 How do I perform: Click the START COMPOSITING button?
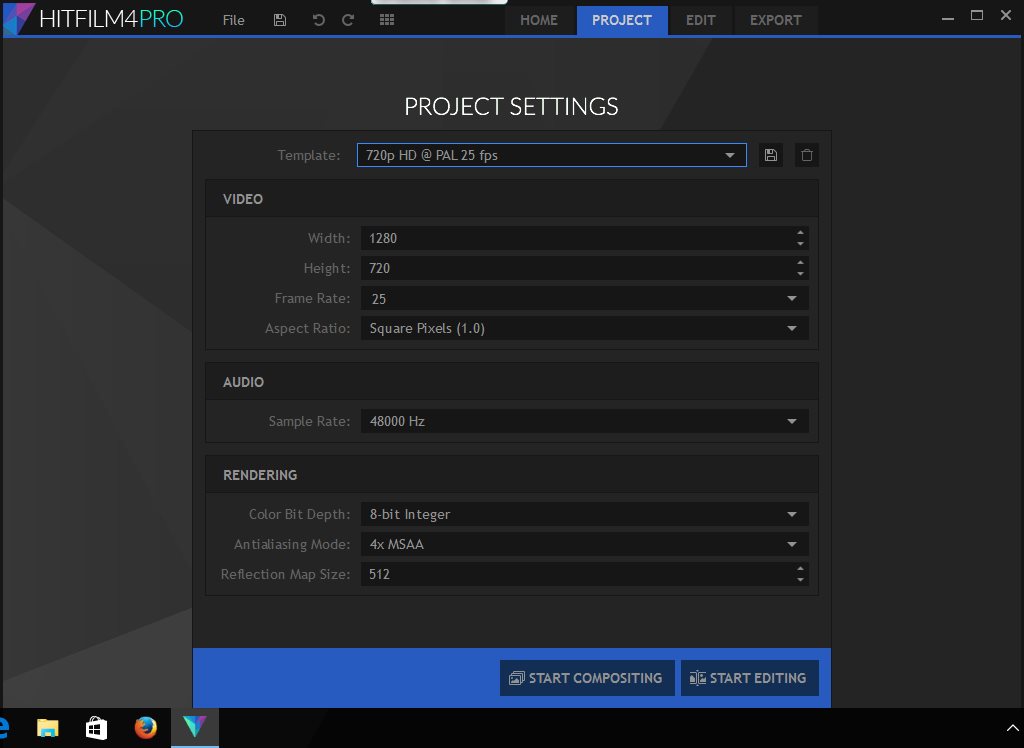pyautogui.click(x=587, y=678)
